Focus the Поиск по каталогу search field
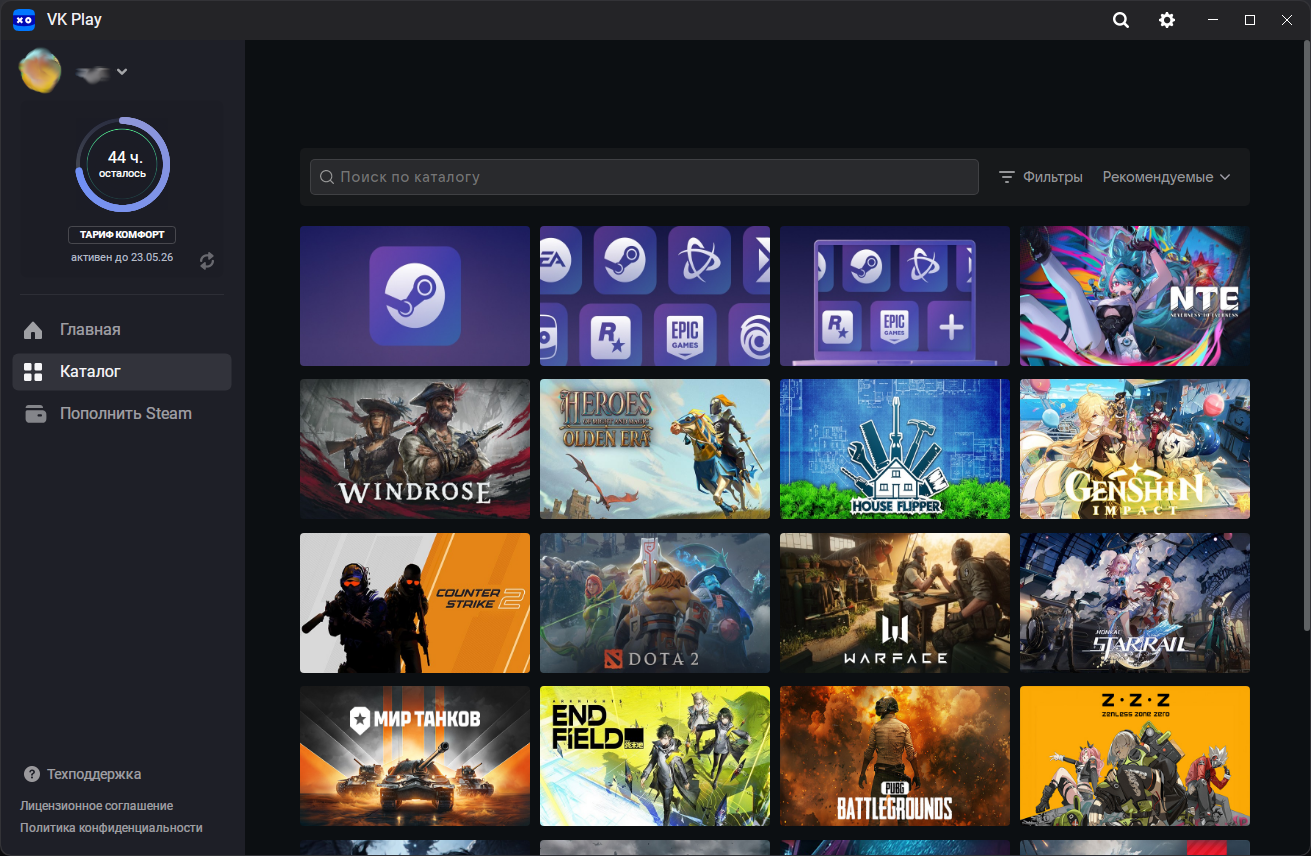Screen dimensions: 1311x856 (x=644, y=177)
